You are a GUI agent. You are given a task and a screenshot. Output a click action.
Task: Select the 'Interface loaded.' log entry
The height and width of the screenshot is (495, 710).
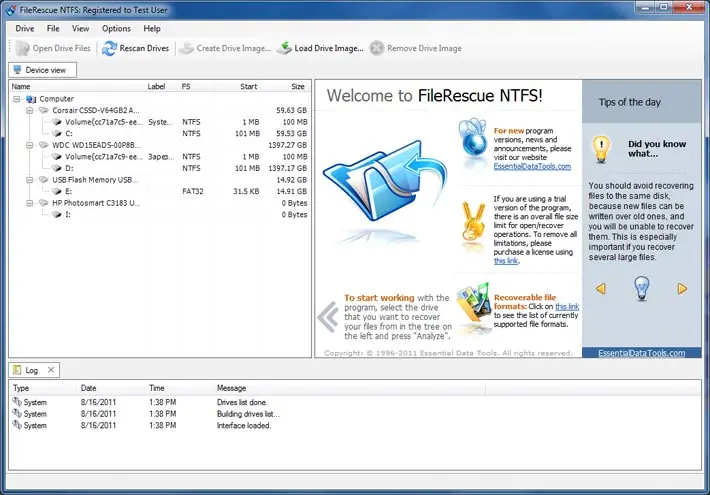click(355, 426)
